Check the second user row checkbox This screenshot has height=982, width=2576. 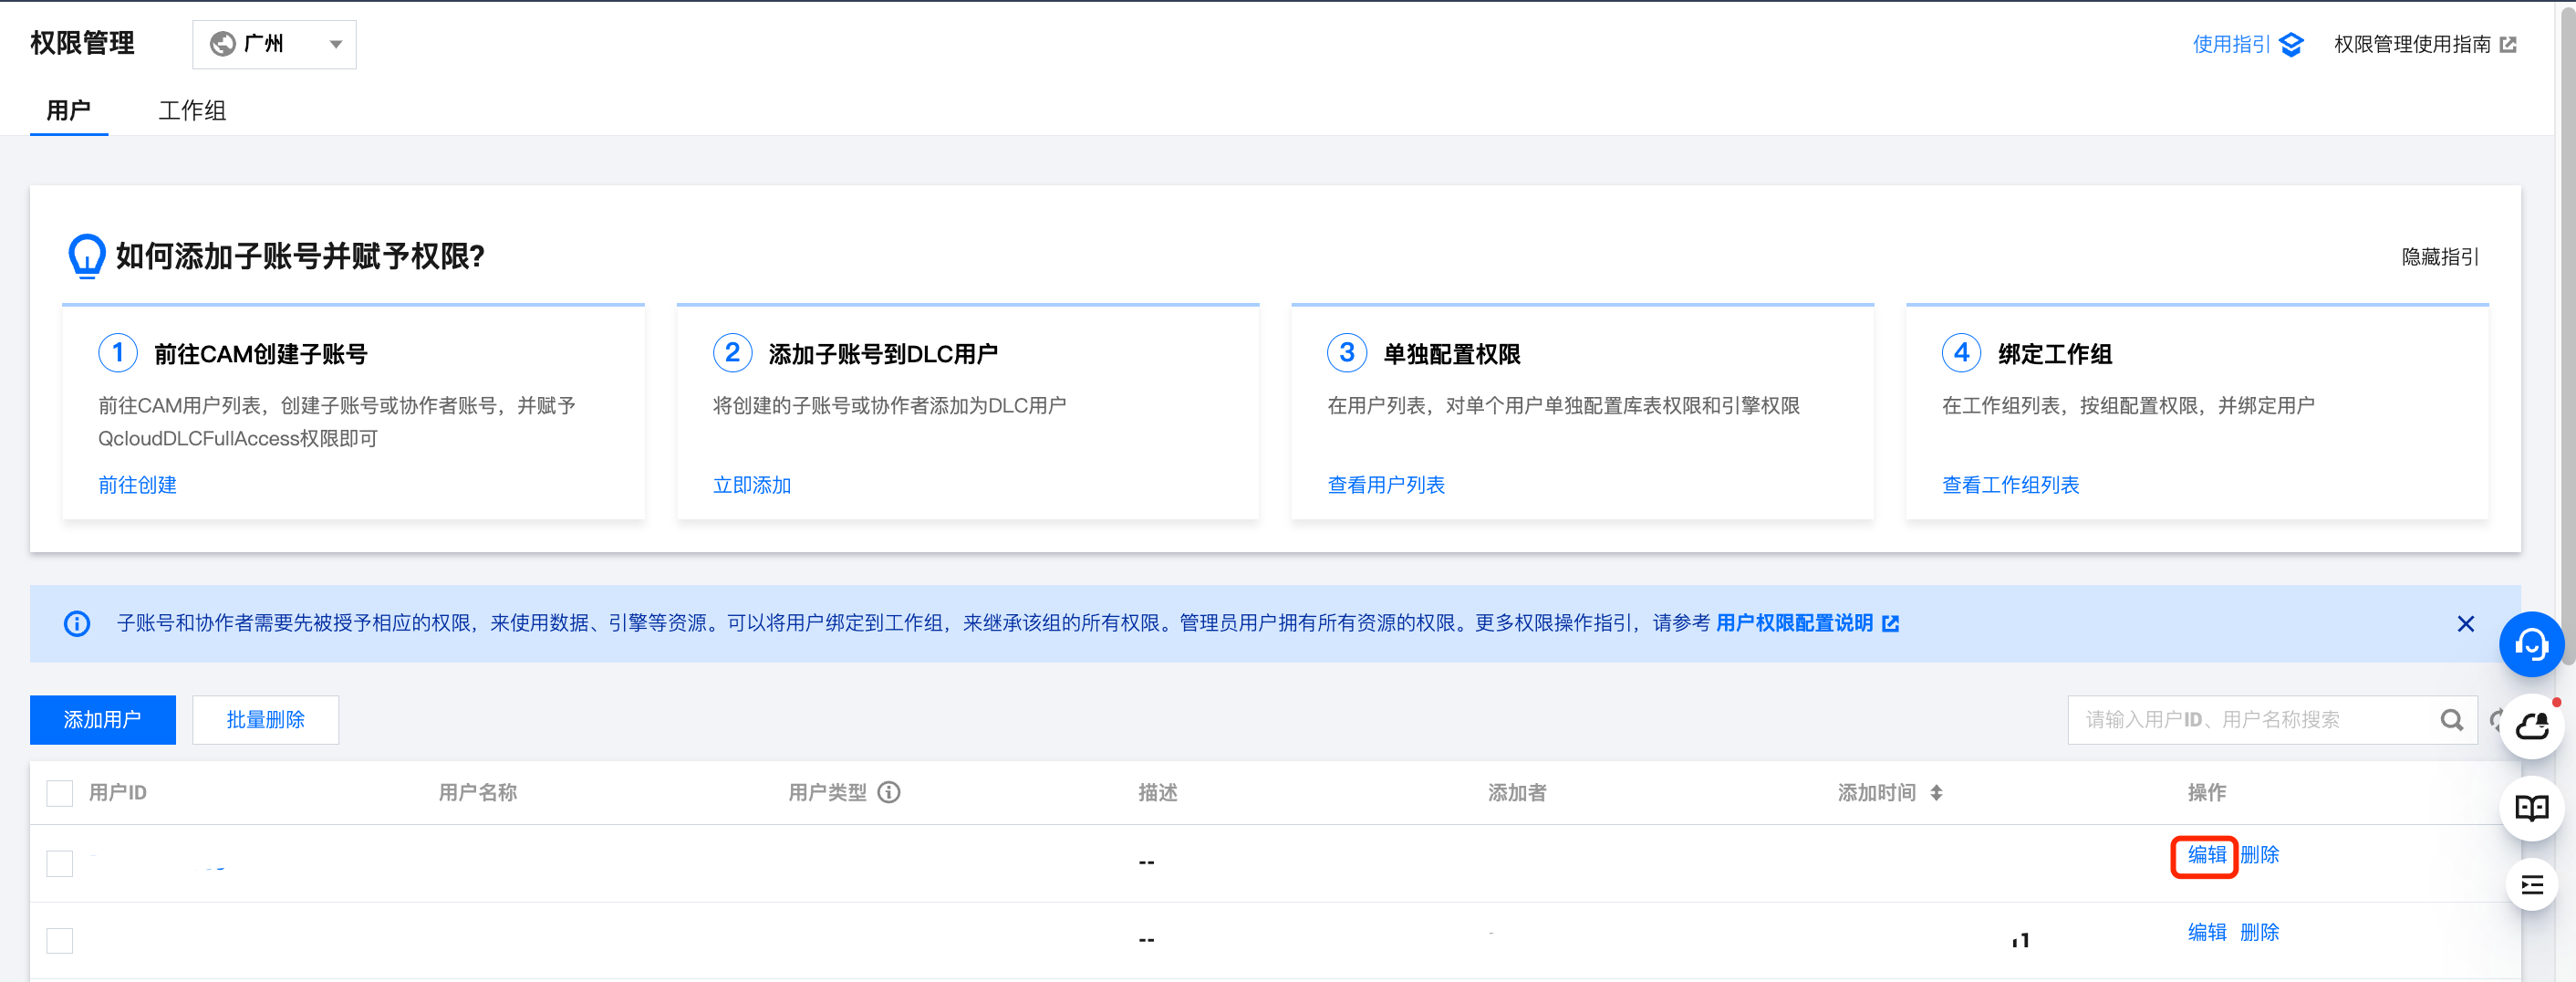point(60,940)
